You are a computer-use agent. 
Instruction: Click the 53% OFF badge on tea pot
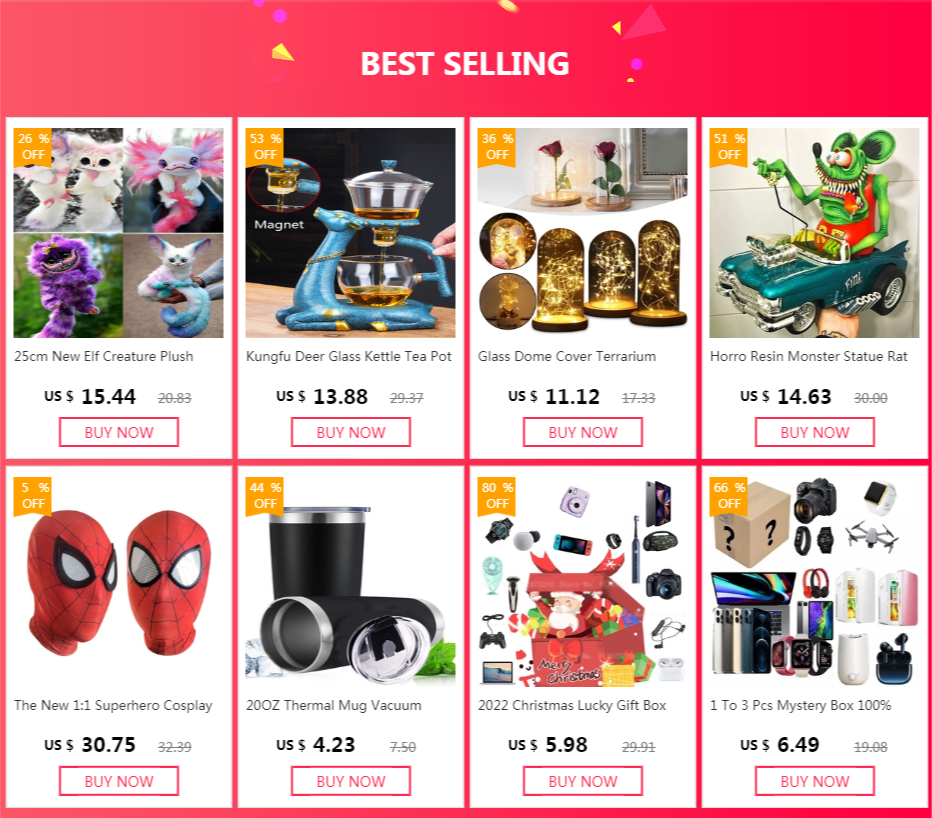265,146
